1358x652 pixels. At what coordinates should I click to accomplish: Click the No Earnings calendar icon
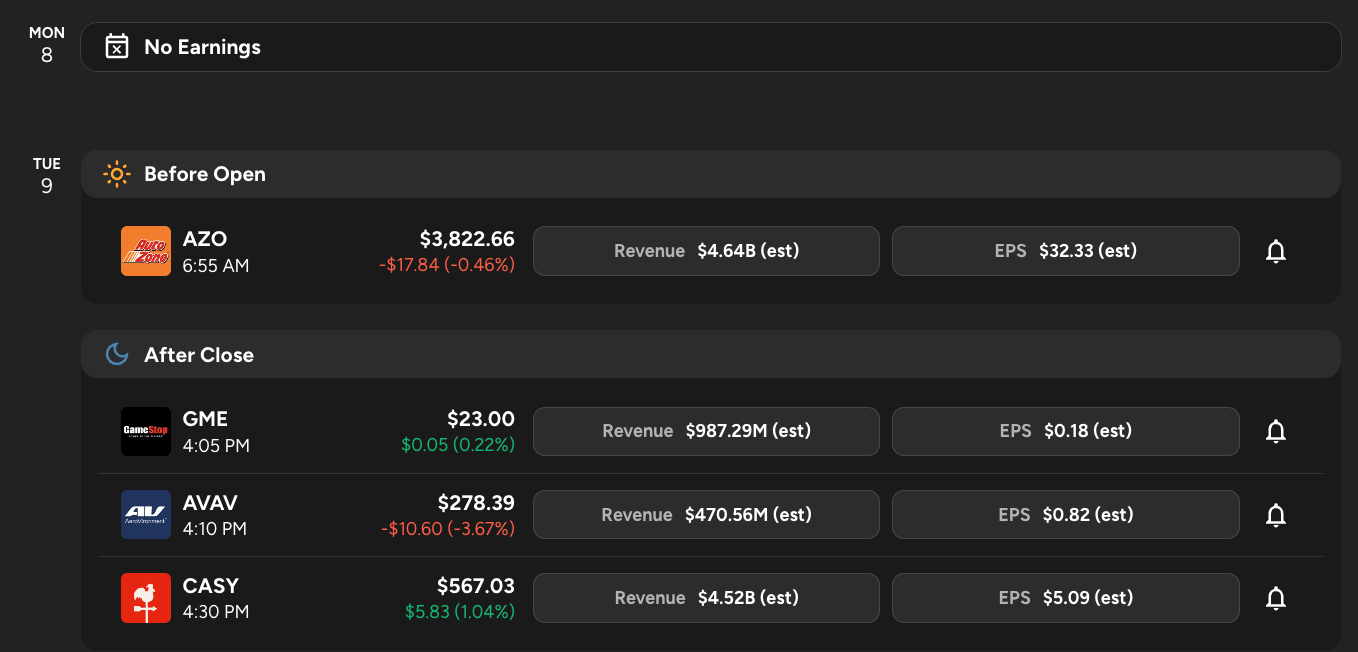pos(117,47)
